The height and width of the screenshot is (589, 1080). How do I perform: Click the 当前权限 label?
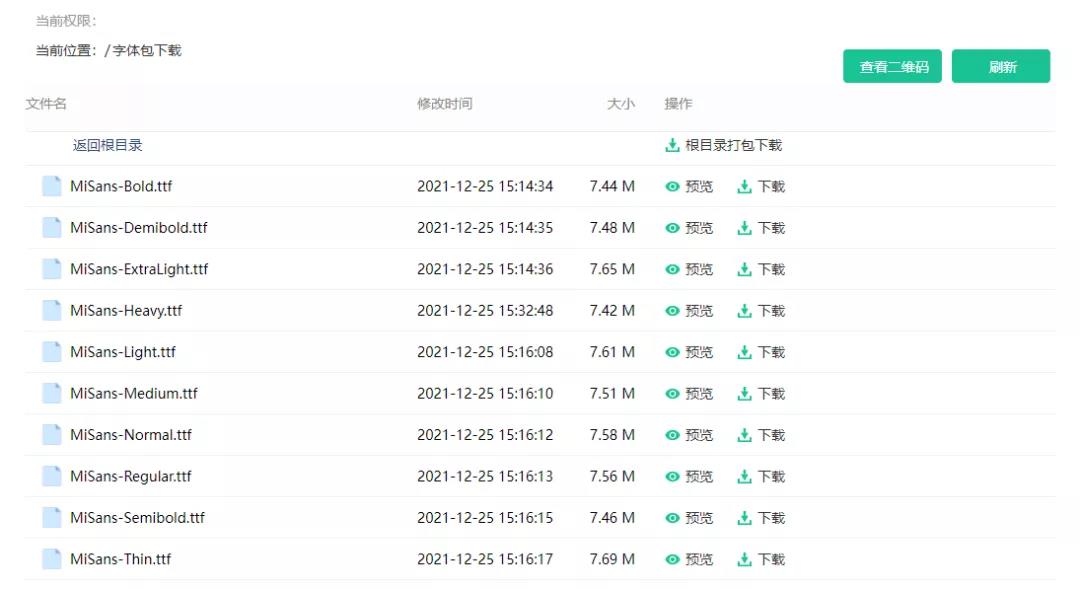66,21
